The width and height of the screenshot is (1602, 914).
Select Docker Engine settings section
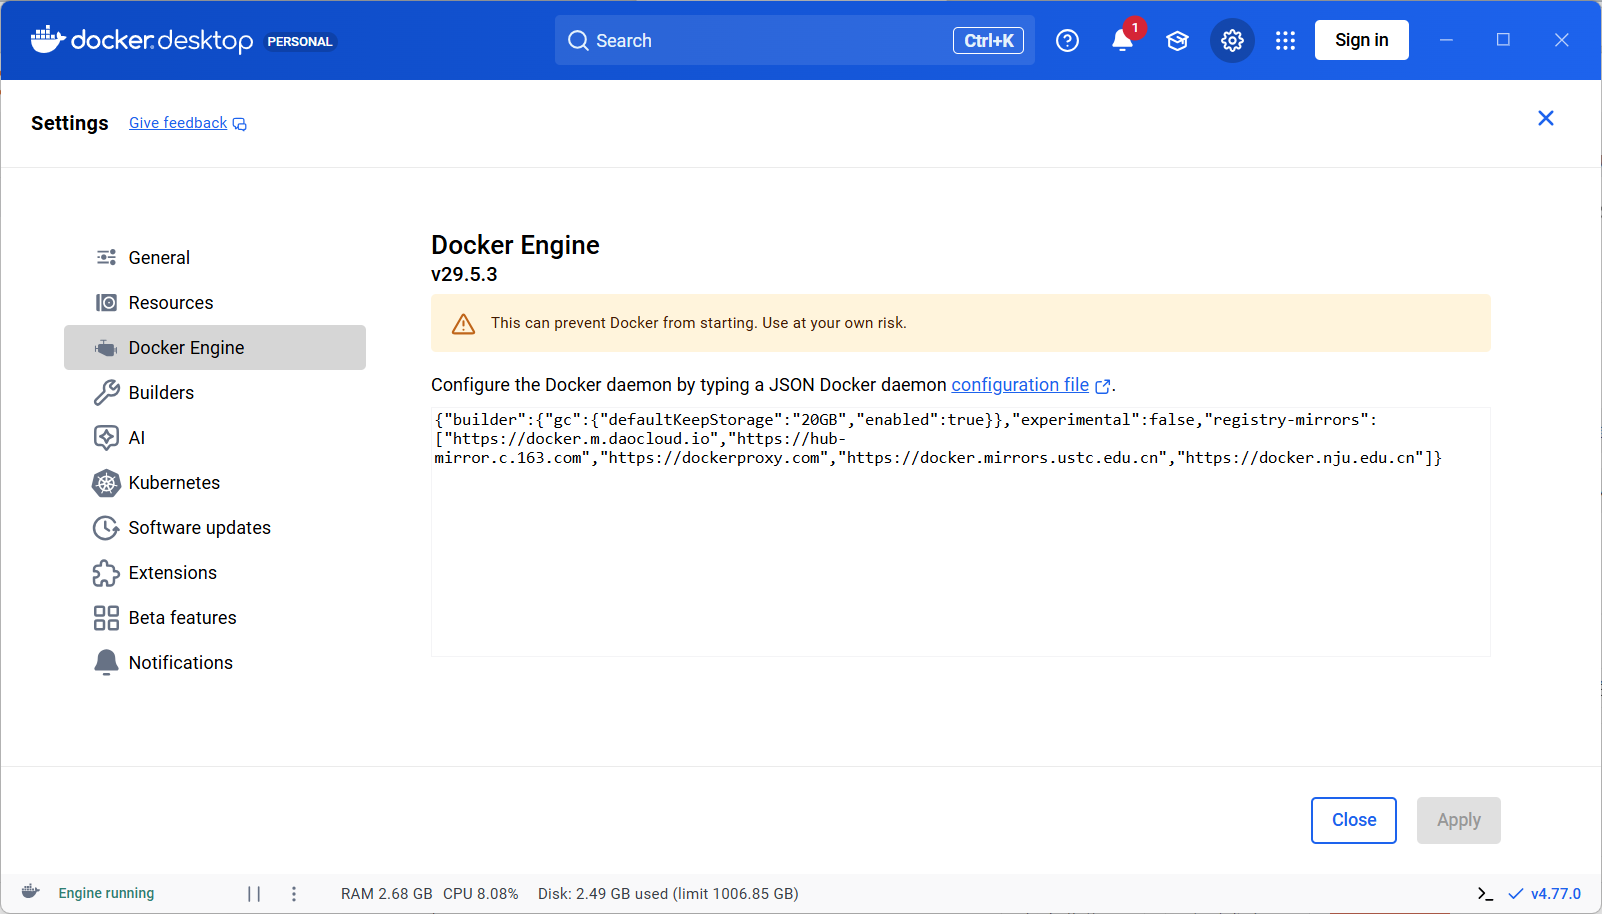coord(215,347)
